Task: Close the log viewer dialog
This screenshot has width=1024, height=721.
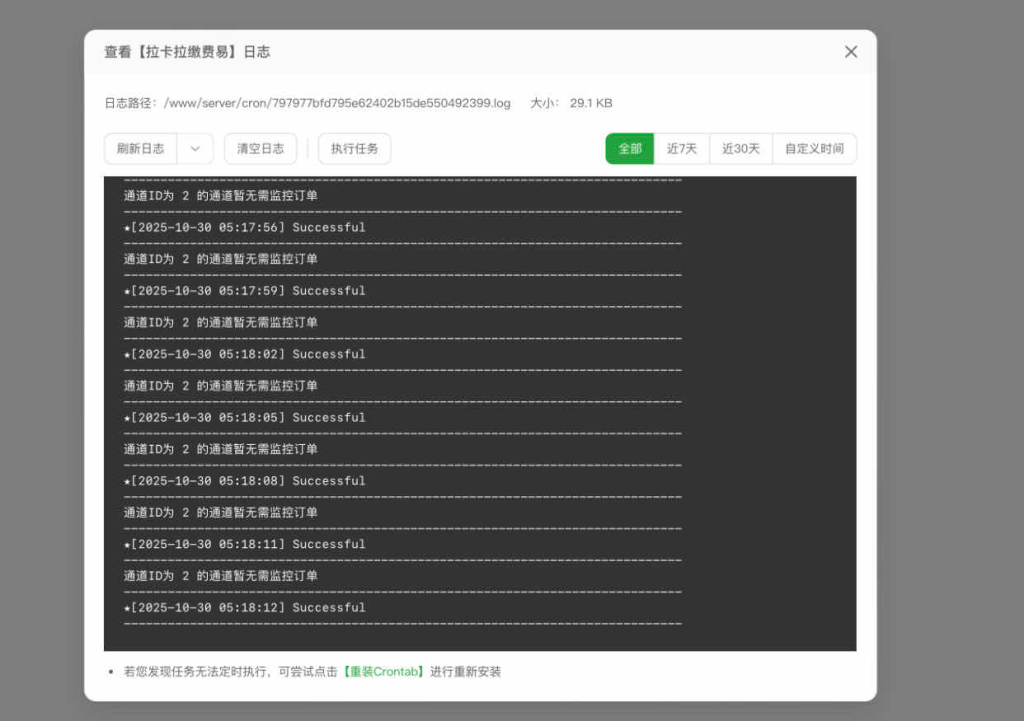Action: [x=851, y=51]
